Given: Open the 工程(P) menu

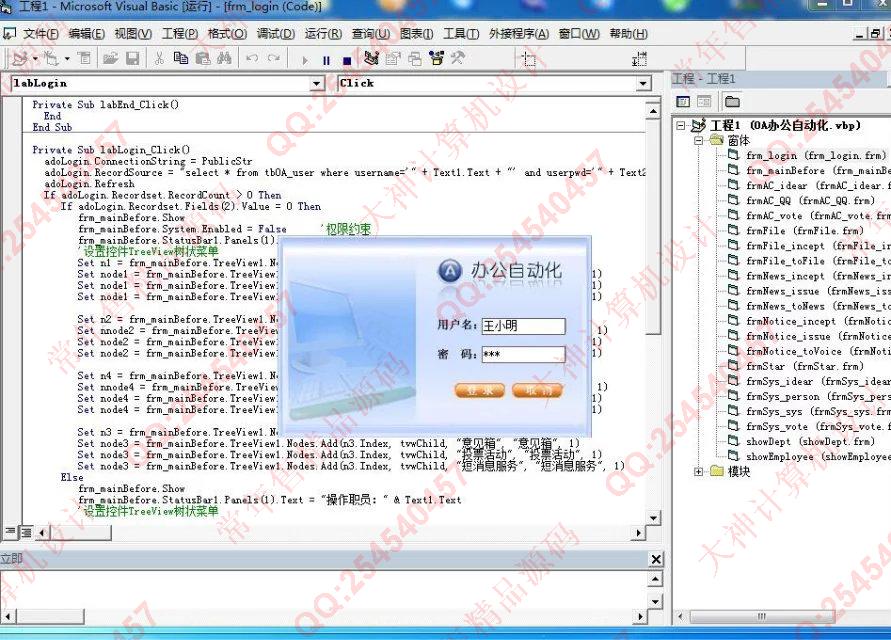Looking at the screenshot, I should click(180, 34).
